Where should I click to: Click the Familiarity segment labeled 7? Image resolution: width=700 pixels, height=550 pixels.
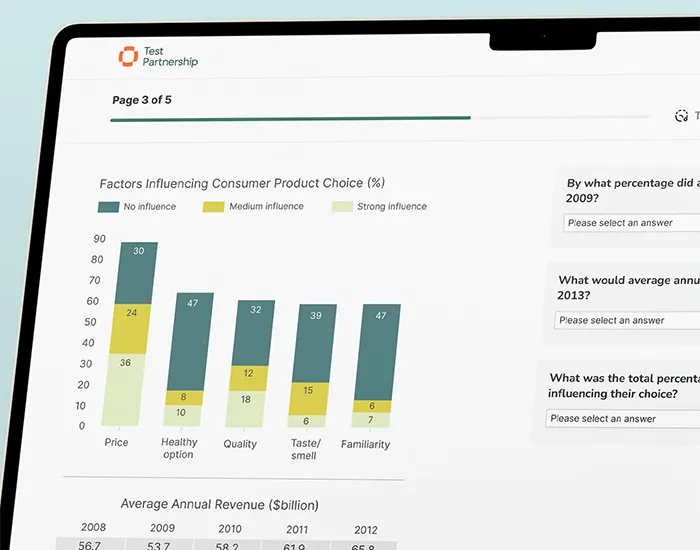(371, 420)
